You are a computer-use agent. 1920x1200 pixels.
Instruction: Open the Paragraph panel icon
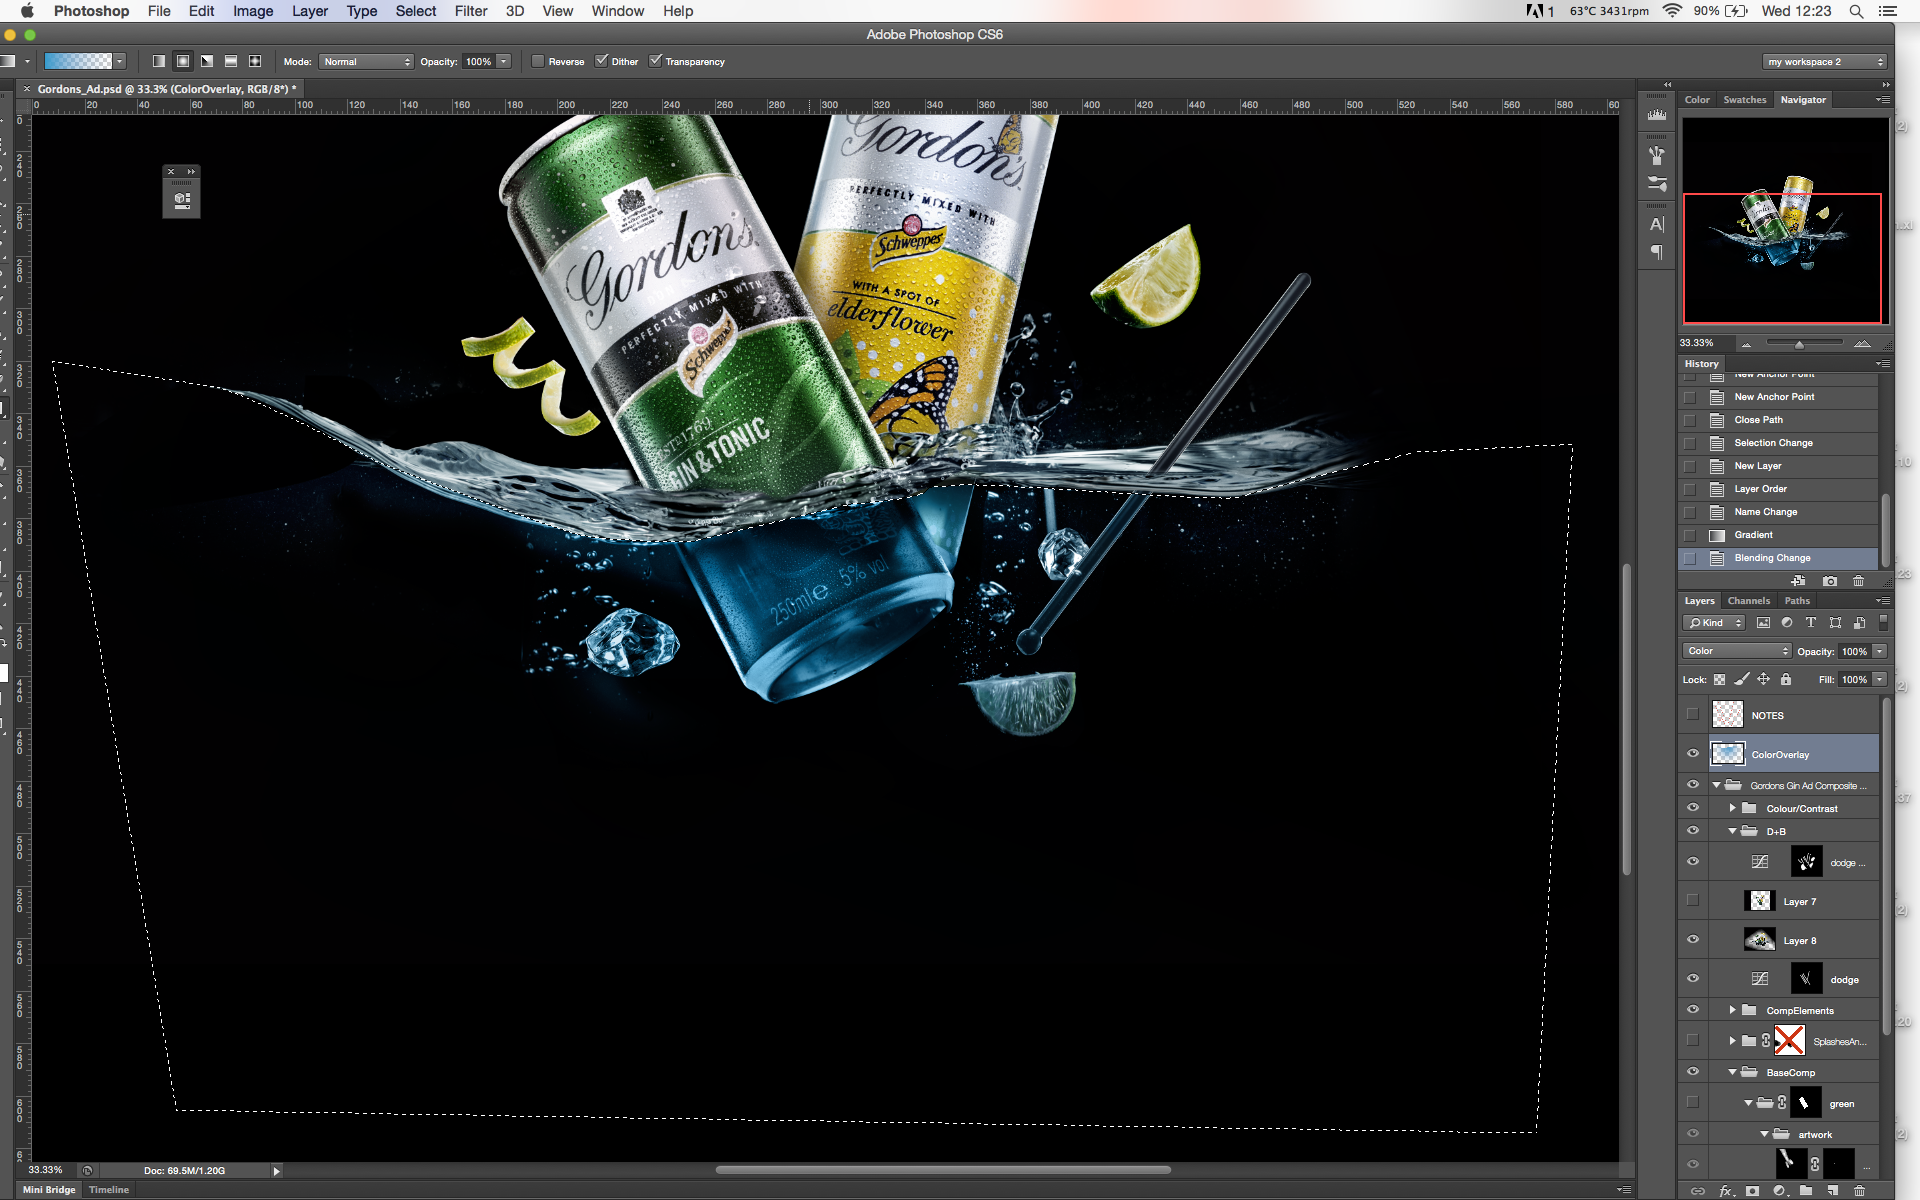pos(1657,253)
